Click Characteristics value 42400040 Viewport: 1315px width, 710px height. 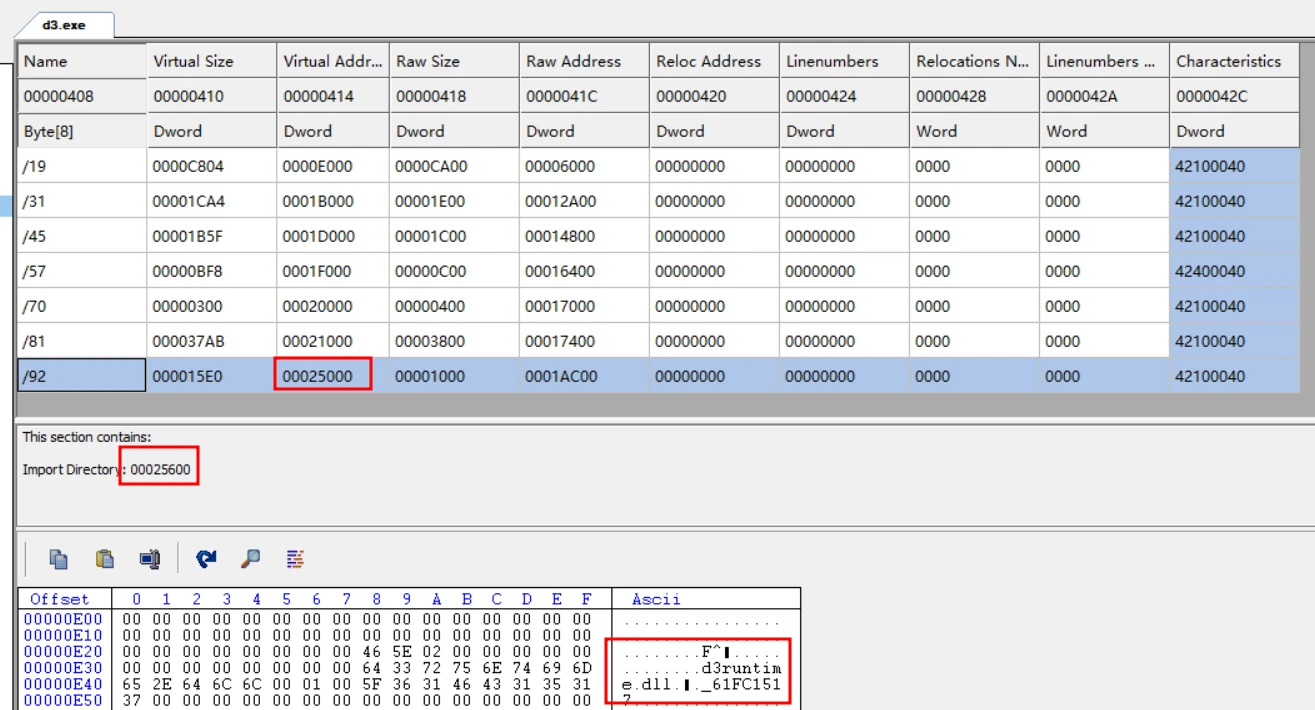tap(1210, 271)
